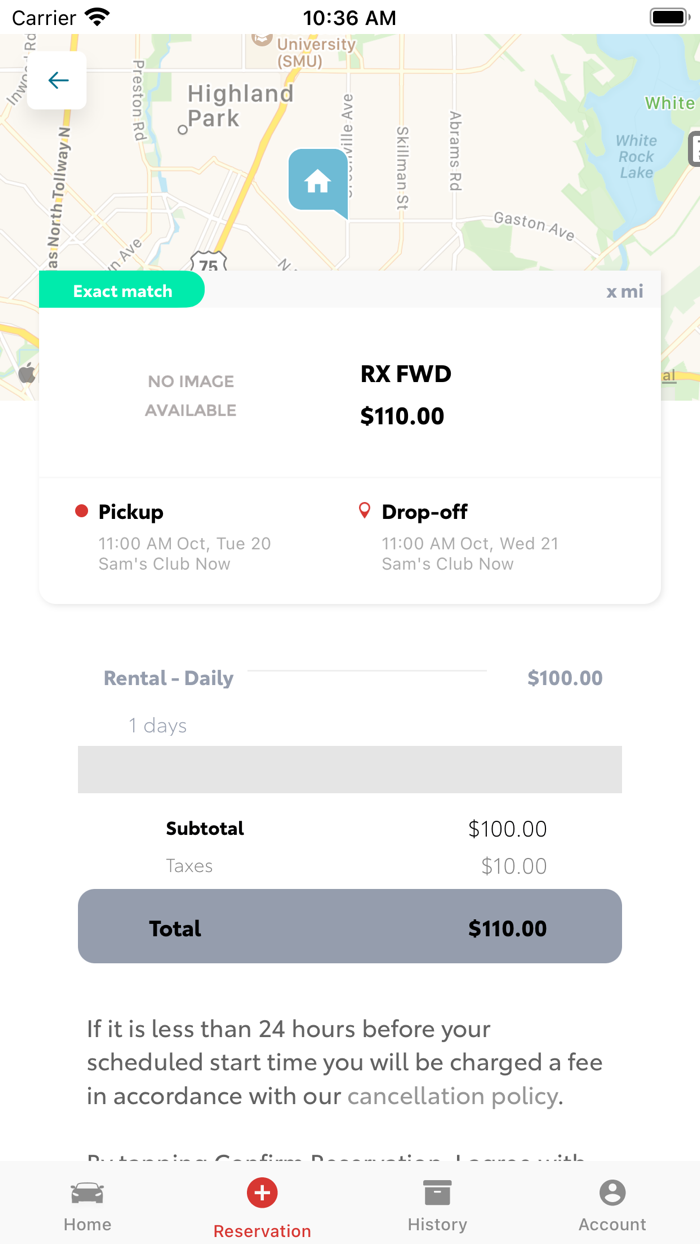The width and height of the screenshot is (700, 1244).
Task: Tap the No Image Available placeholder
Action: tap(190, 395)
